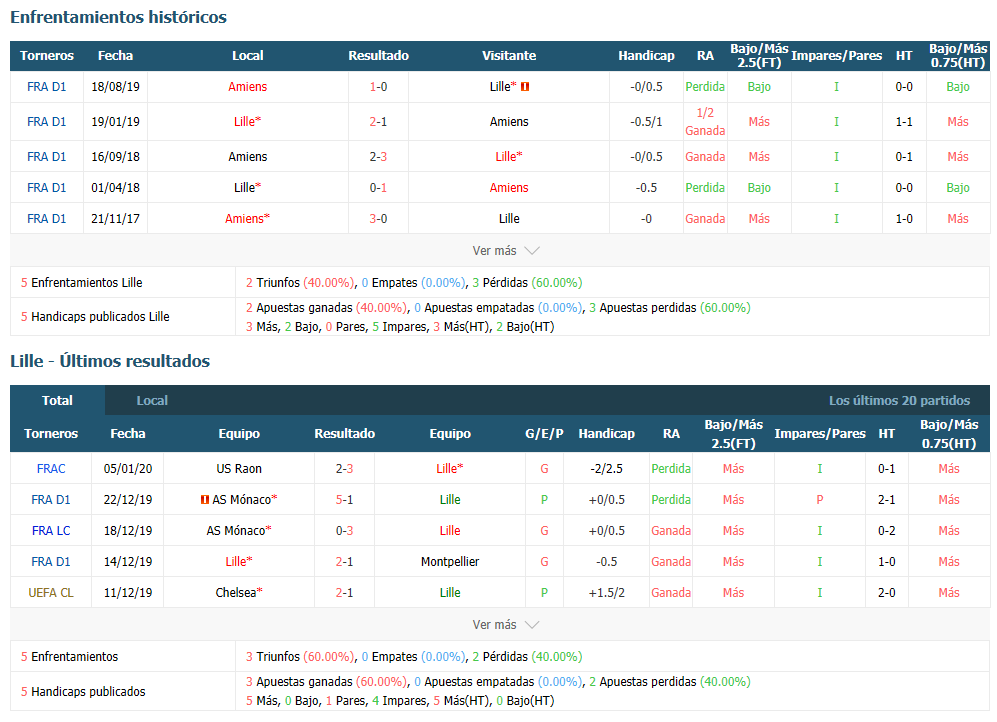Screen dimensions: 997x722
Task: Click result 5-1 for AS Mónaco match
Action: (x=345, y=500)
